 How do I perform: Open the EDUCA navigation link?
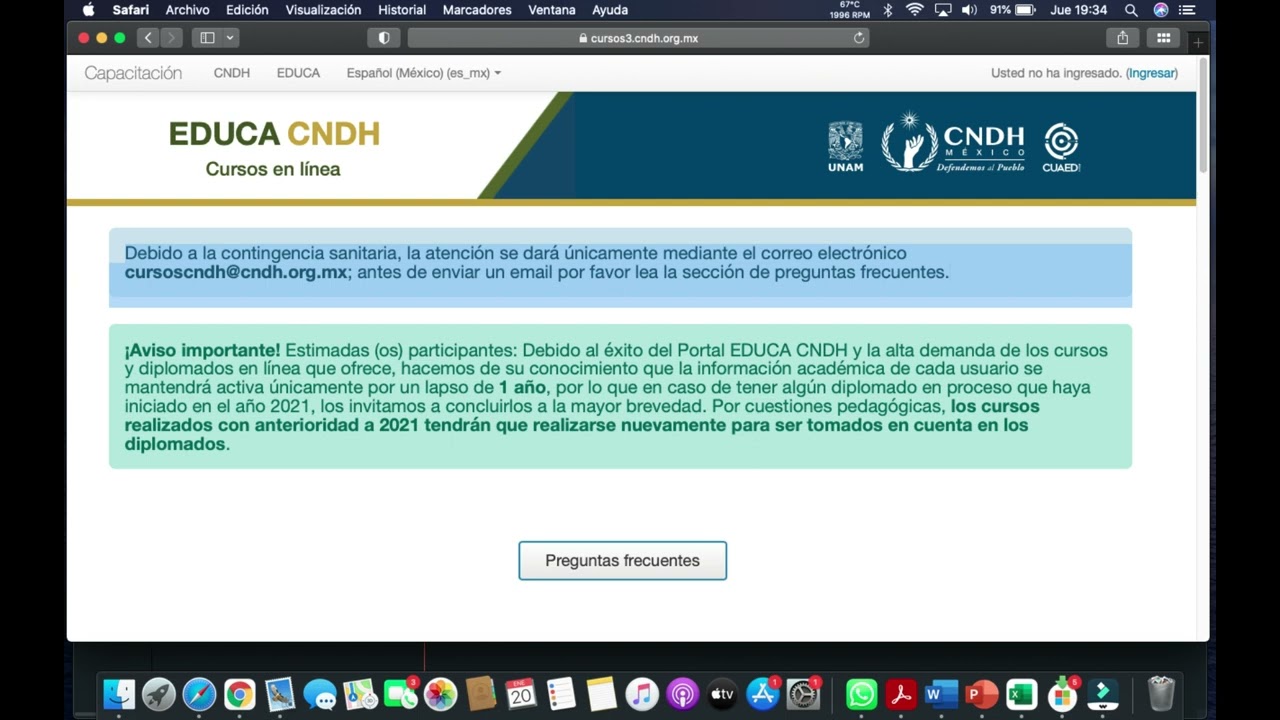[298, 73]
